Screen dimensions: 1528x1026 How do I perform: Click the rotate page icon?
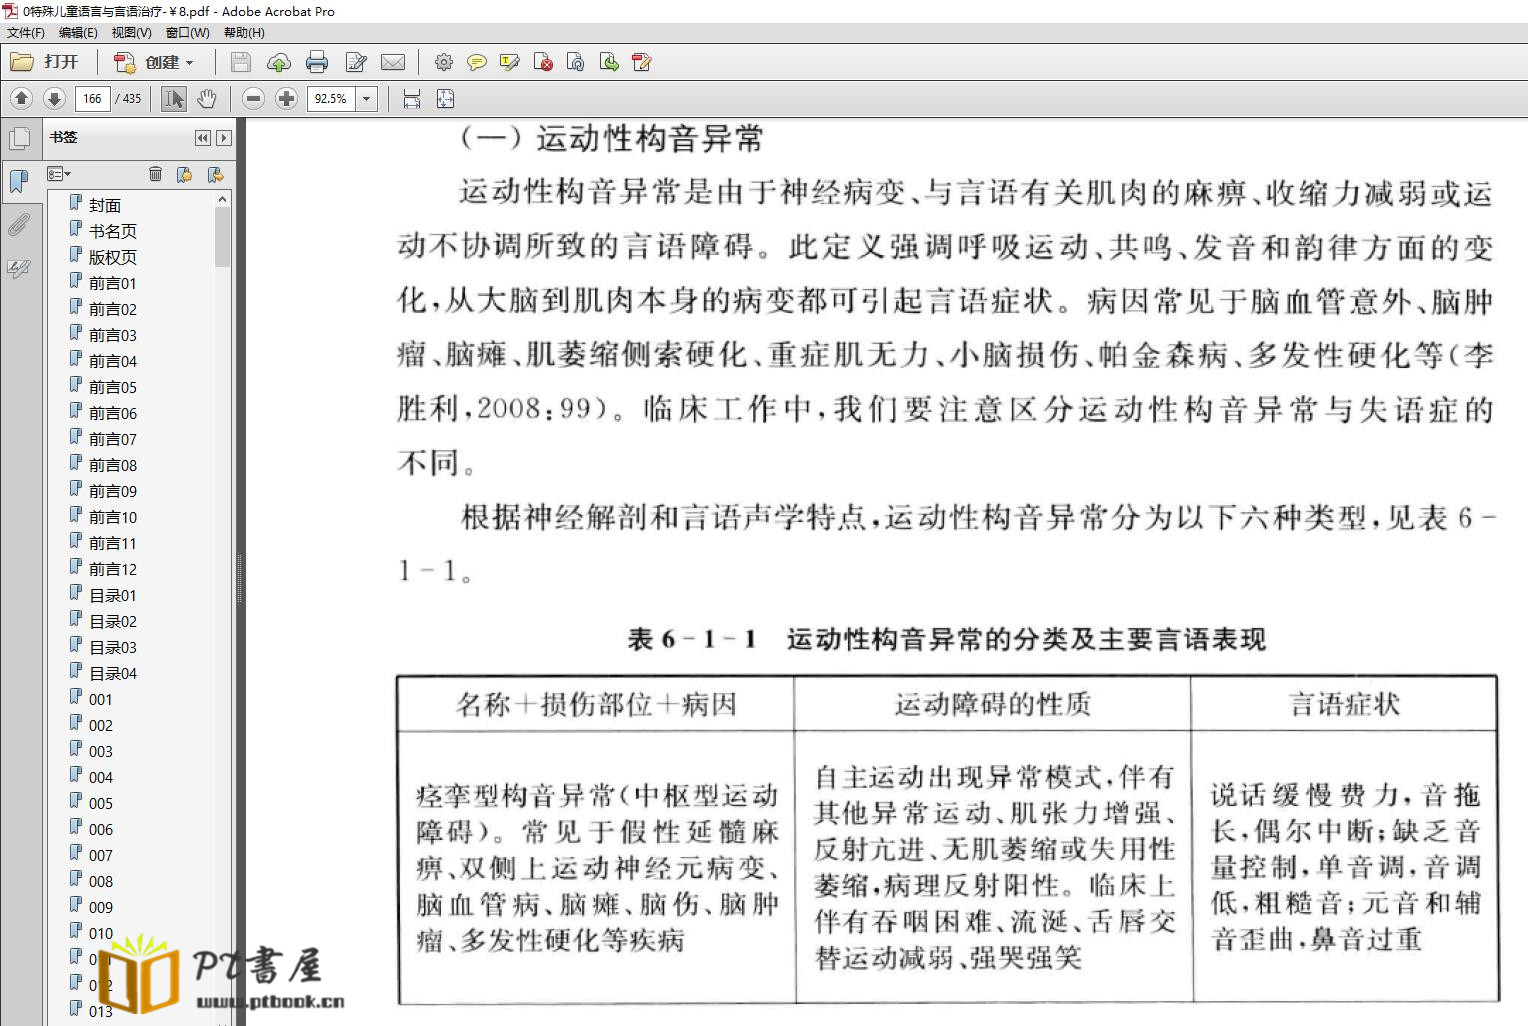[x=576, y=62]
